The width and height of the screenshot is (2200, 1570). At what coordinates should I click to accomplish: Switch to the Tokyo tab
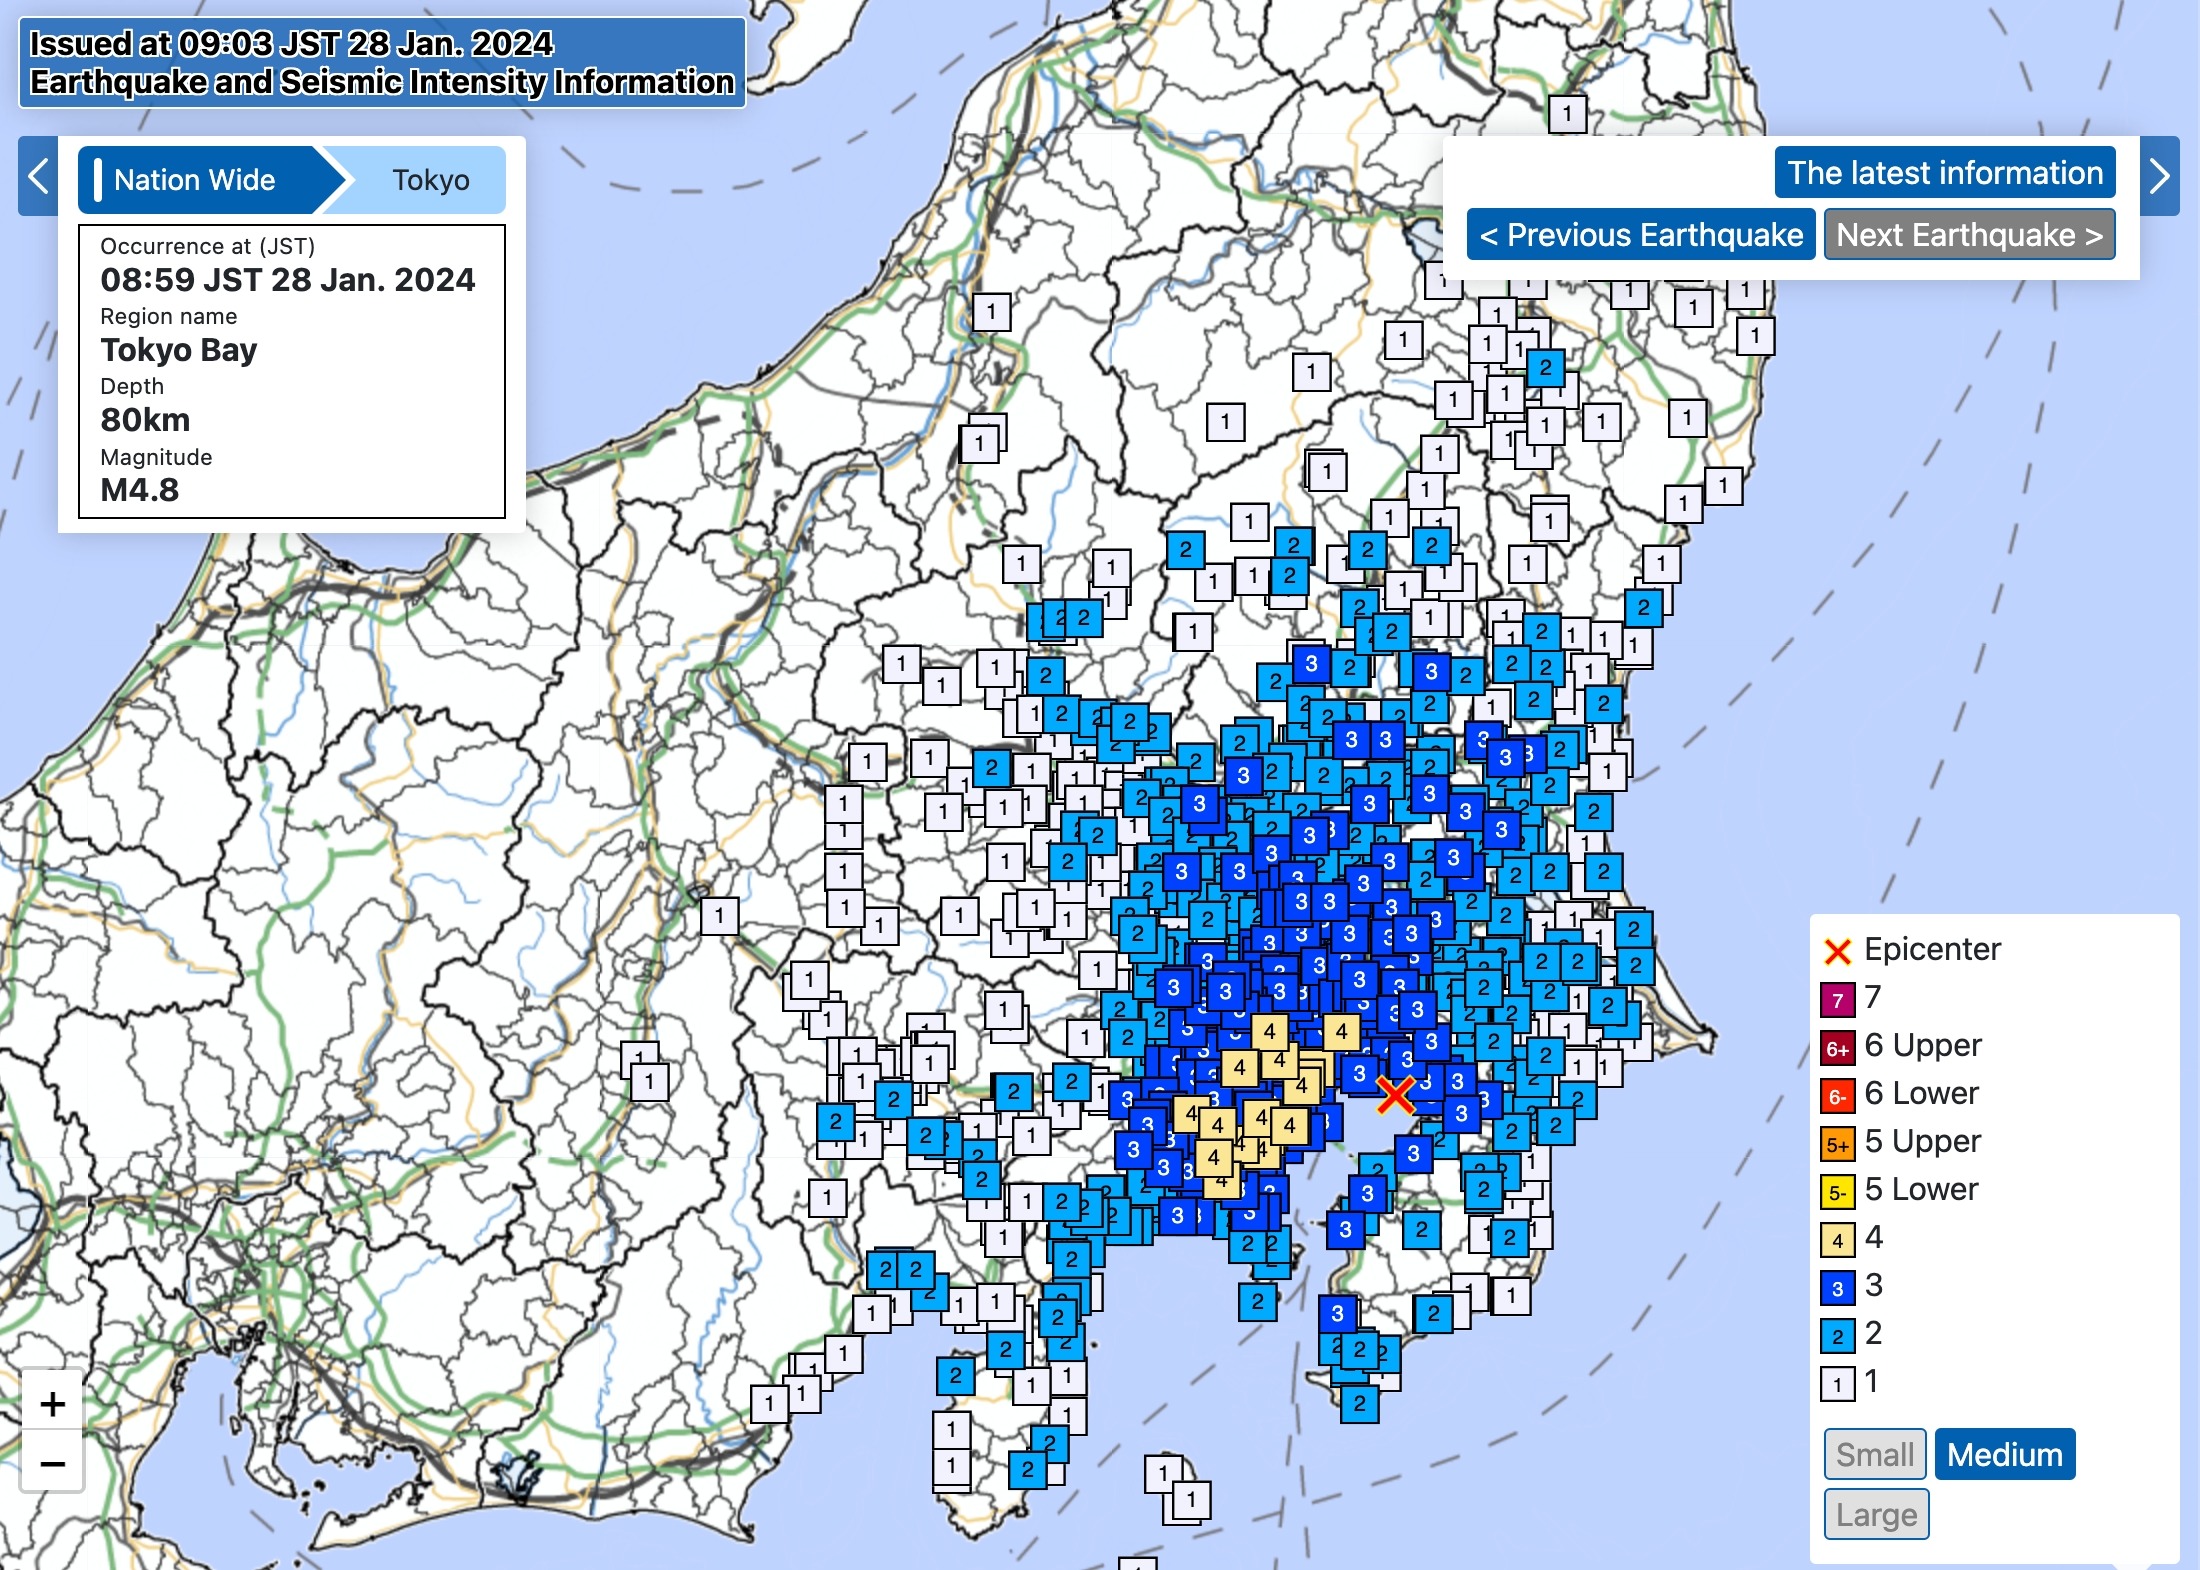[430, 180]
